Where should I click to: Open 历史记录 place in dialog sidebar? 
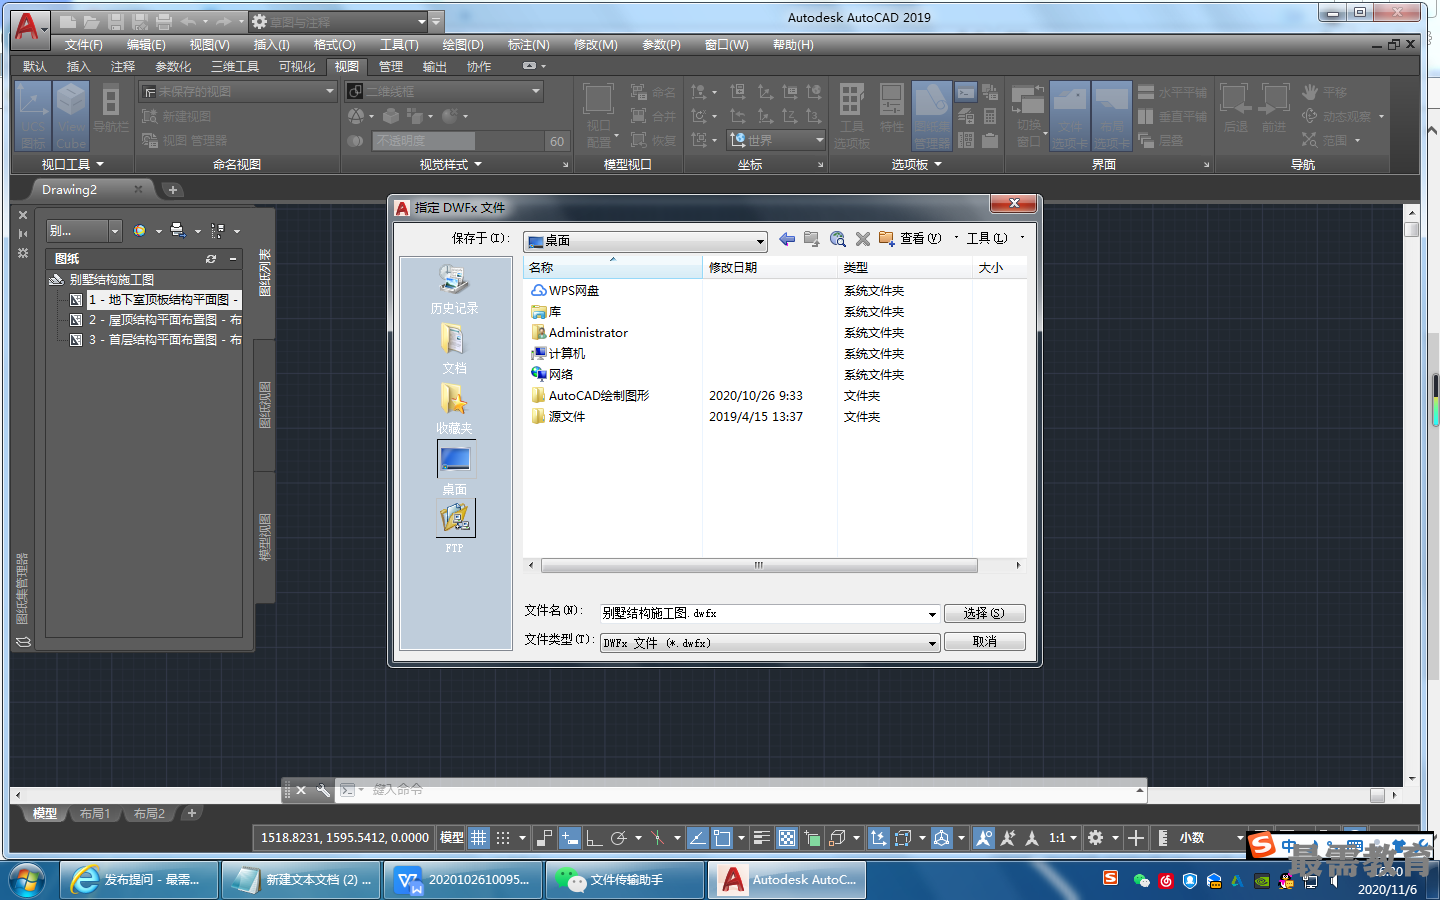coord(454,289)
